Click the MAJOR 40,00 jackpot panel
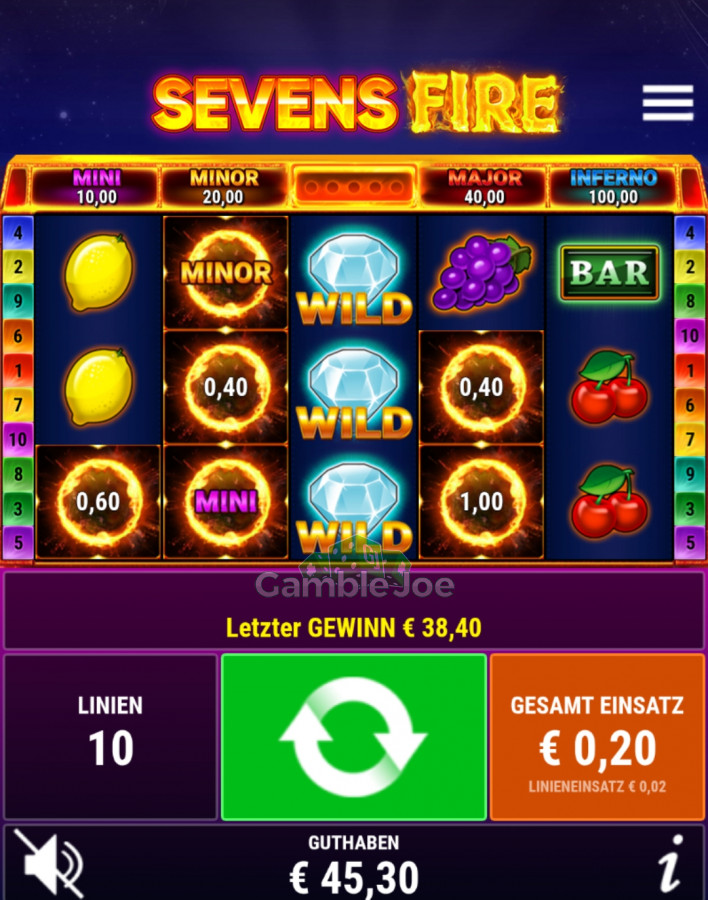 tap(484, 187)
